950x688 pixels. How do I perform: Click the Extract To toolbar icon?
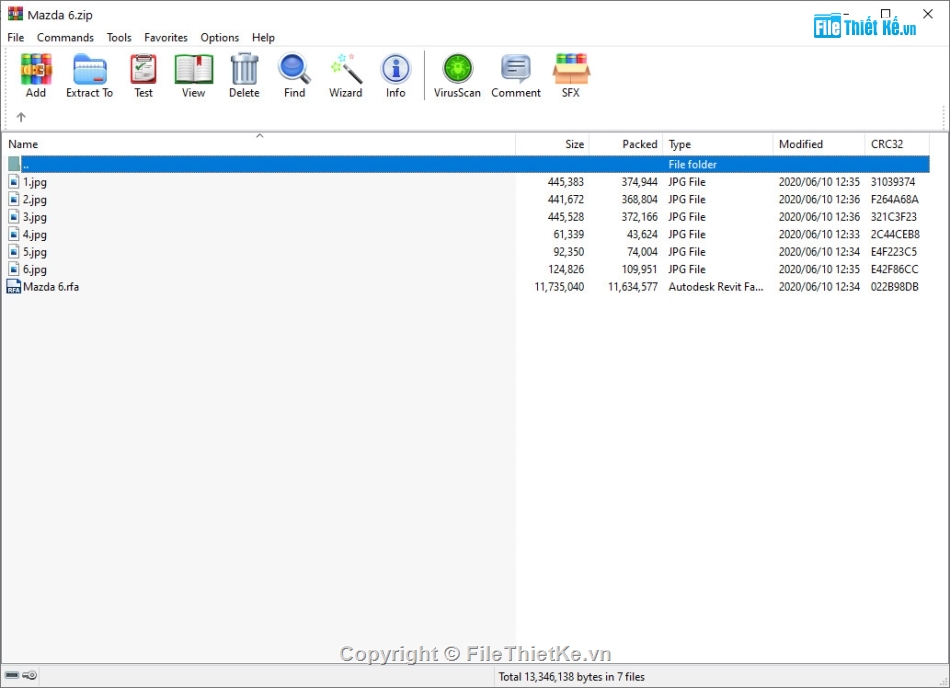pos(90,70)
